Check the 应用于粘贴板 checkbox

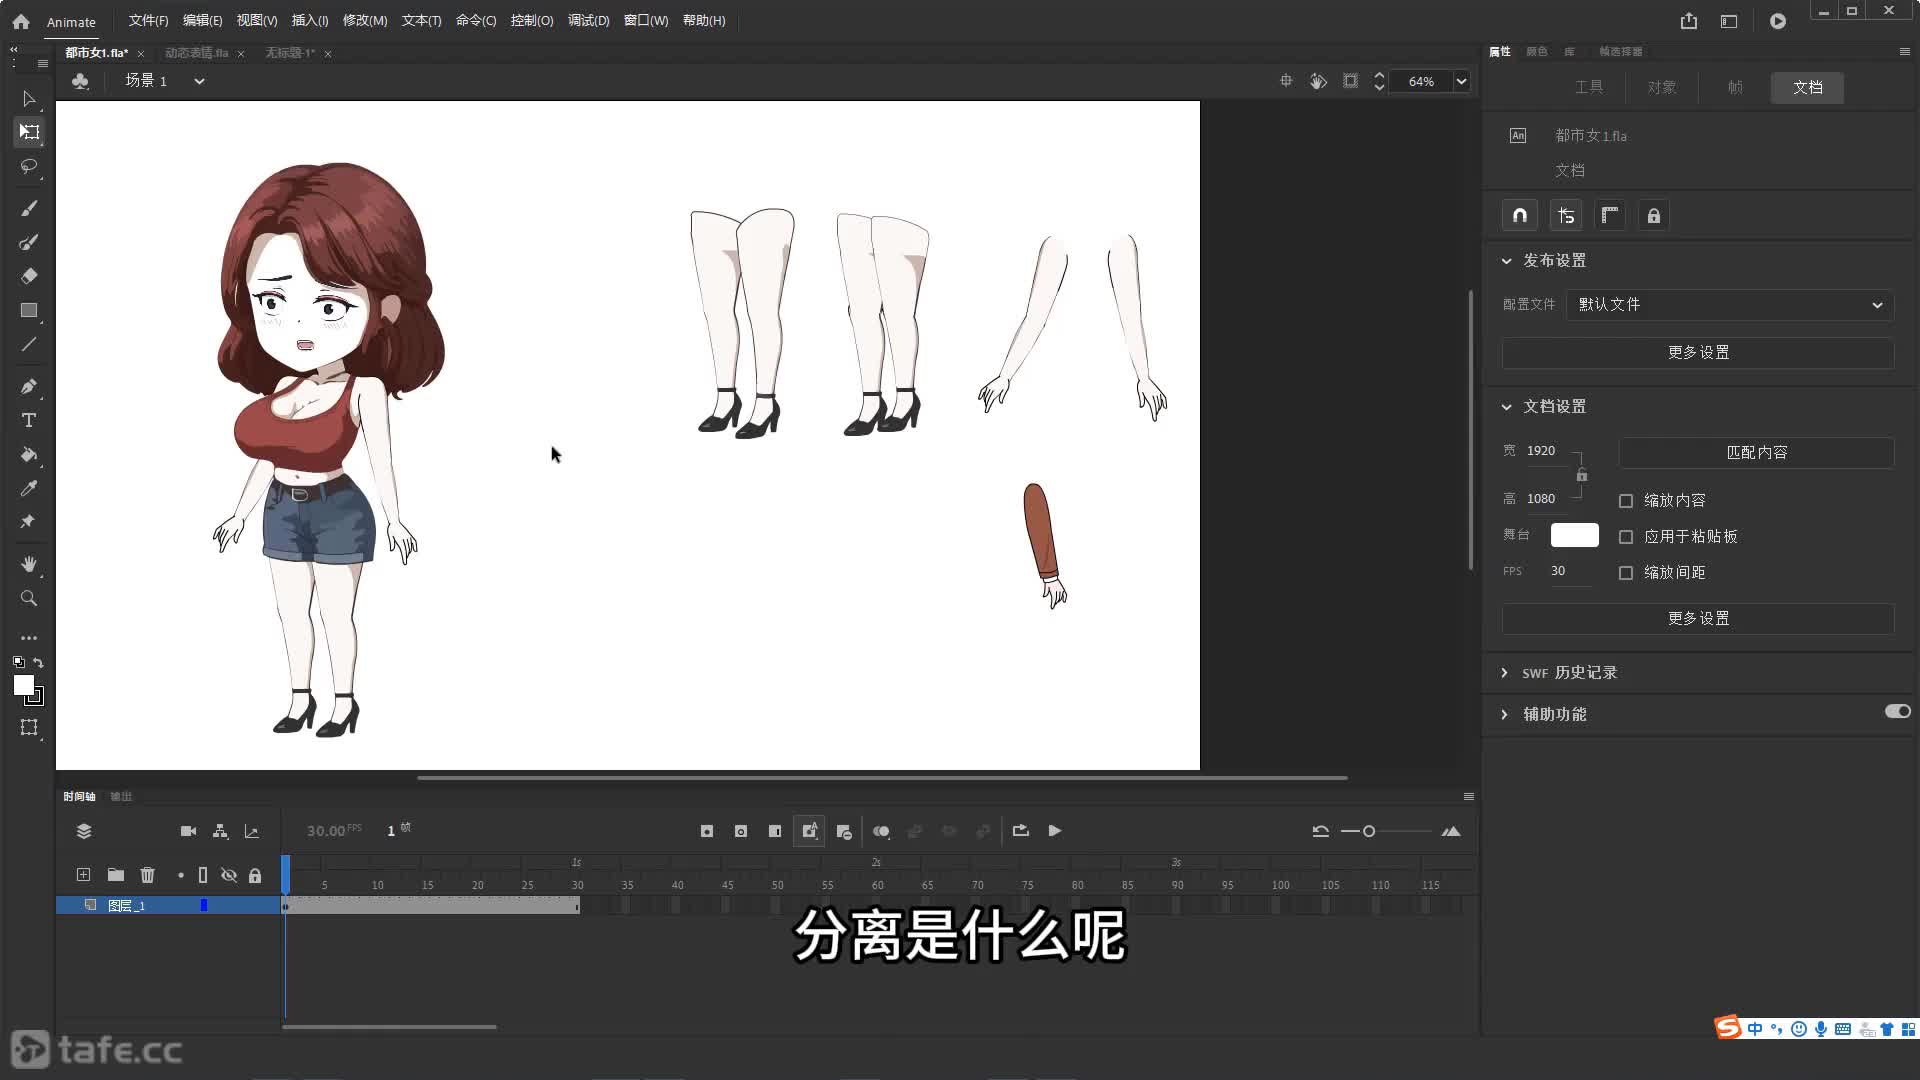tap(1626, 537)
